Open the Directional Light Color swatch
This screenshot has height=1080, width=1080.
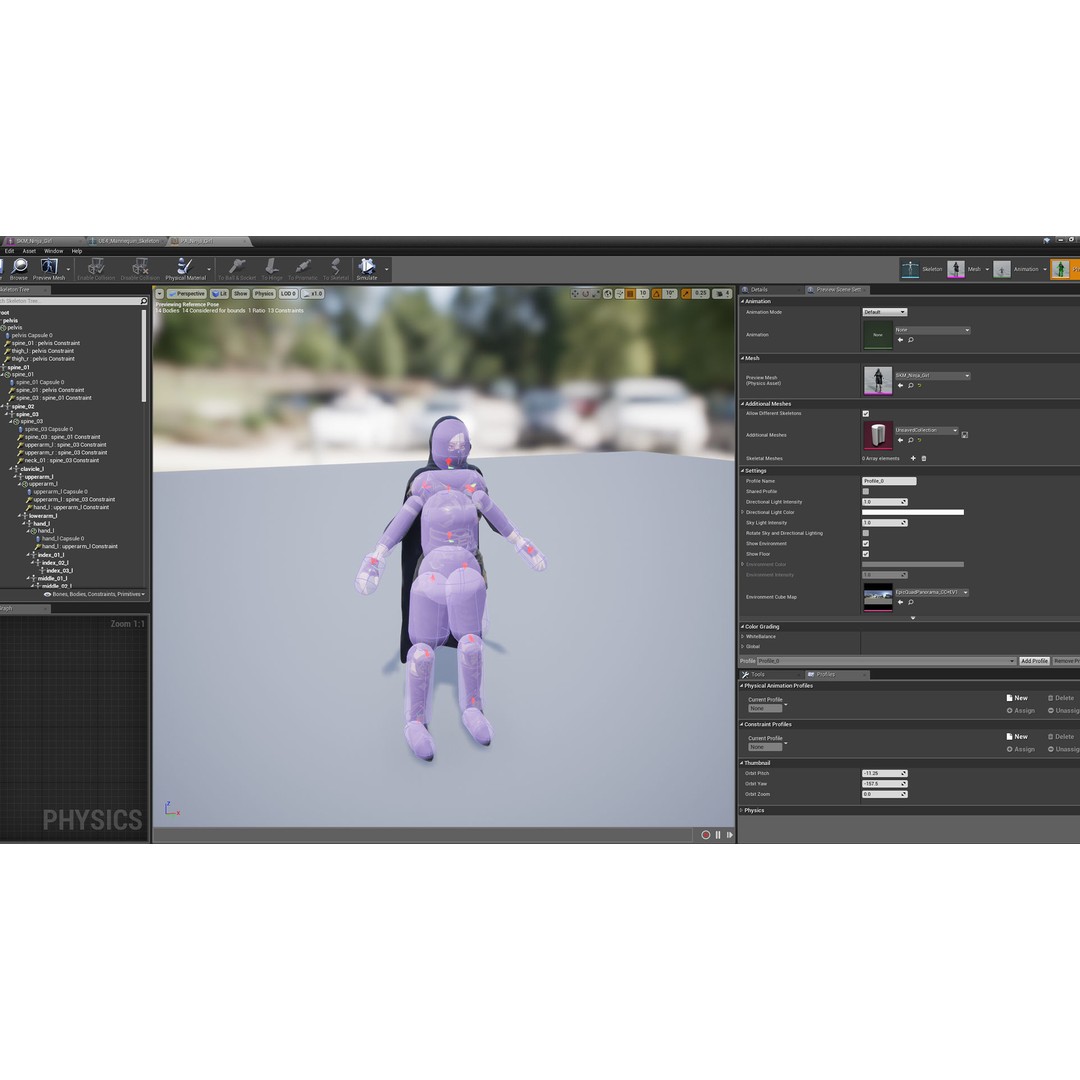pos(913,512)
